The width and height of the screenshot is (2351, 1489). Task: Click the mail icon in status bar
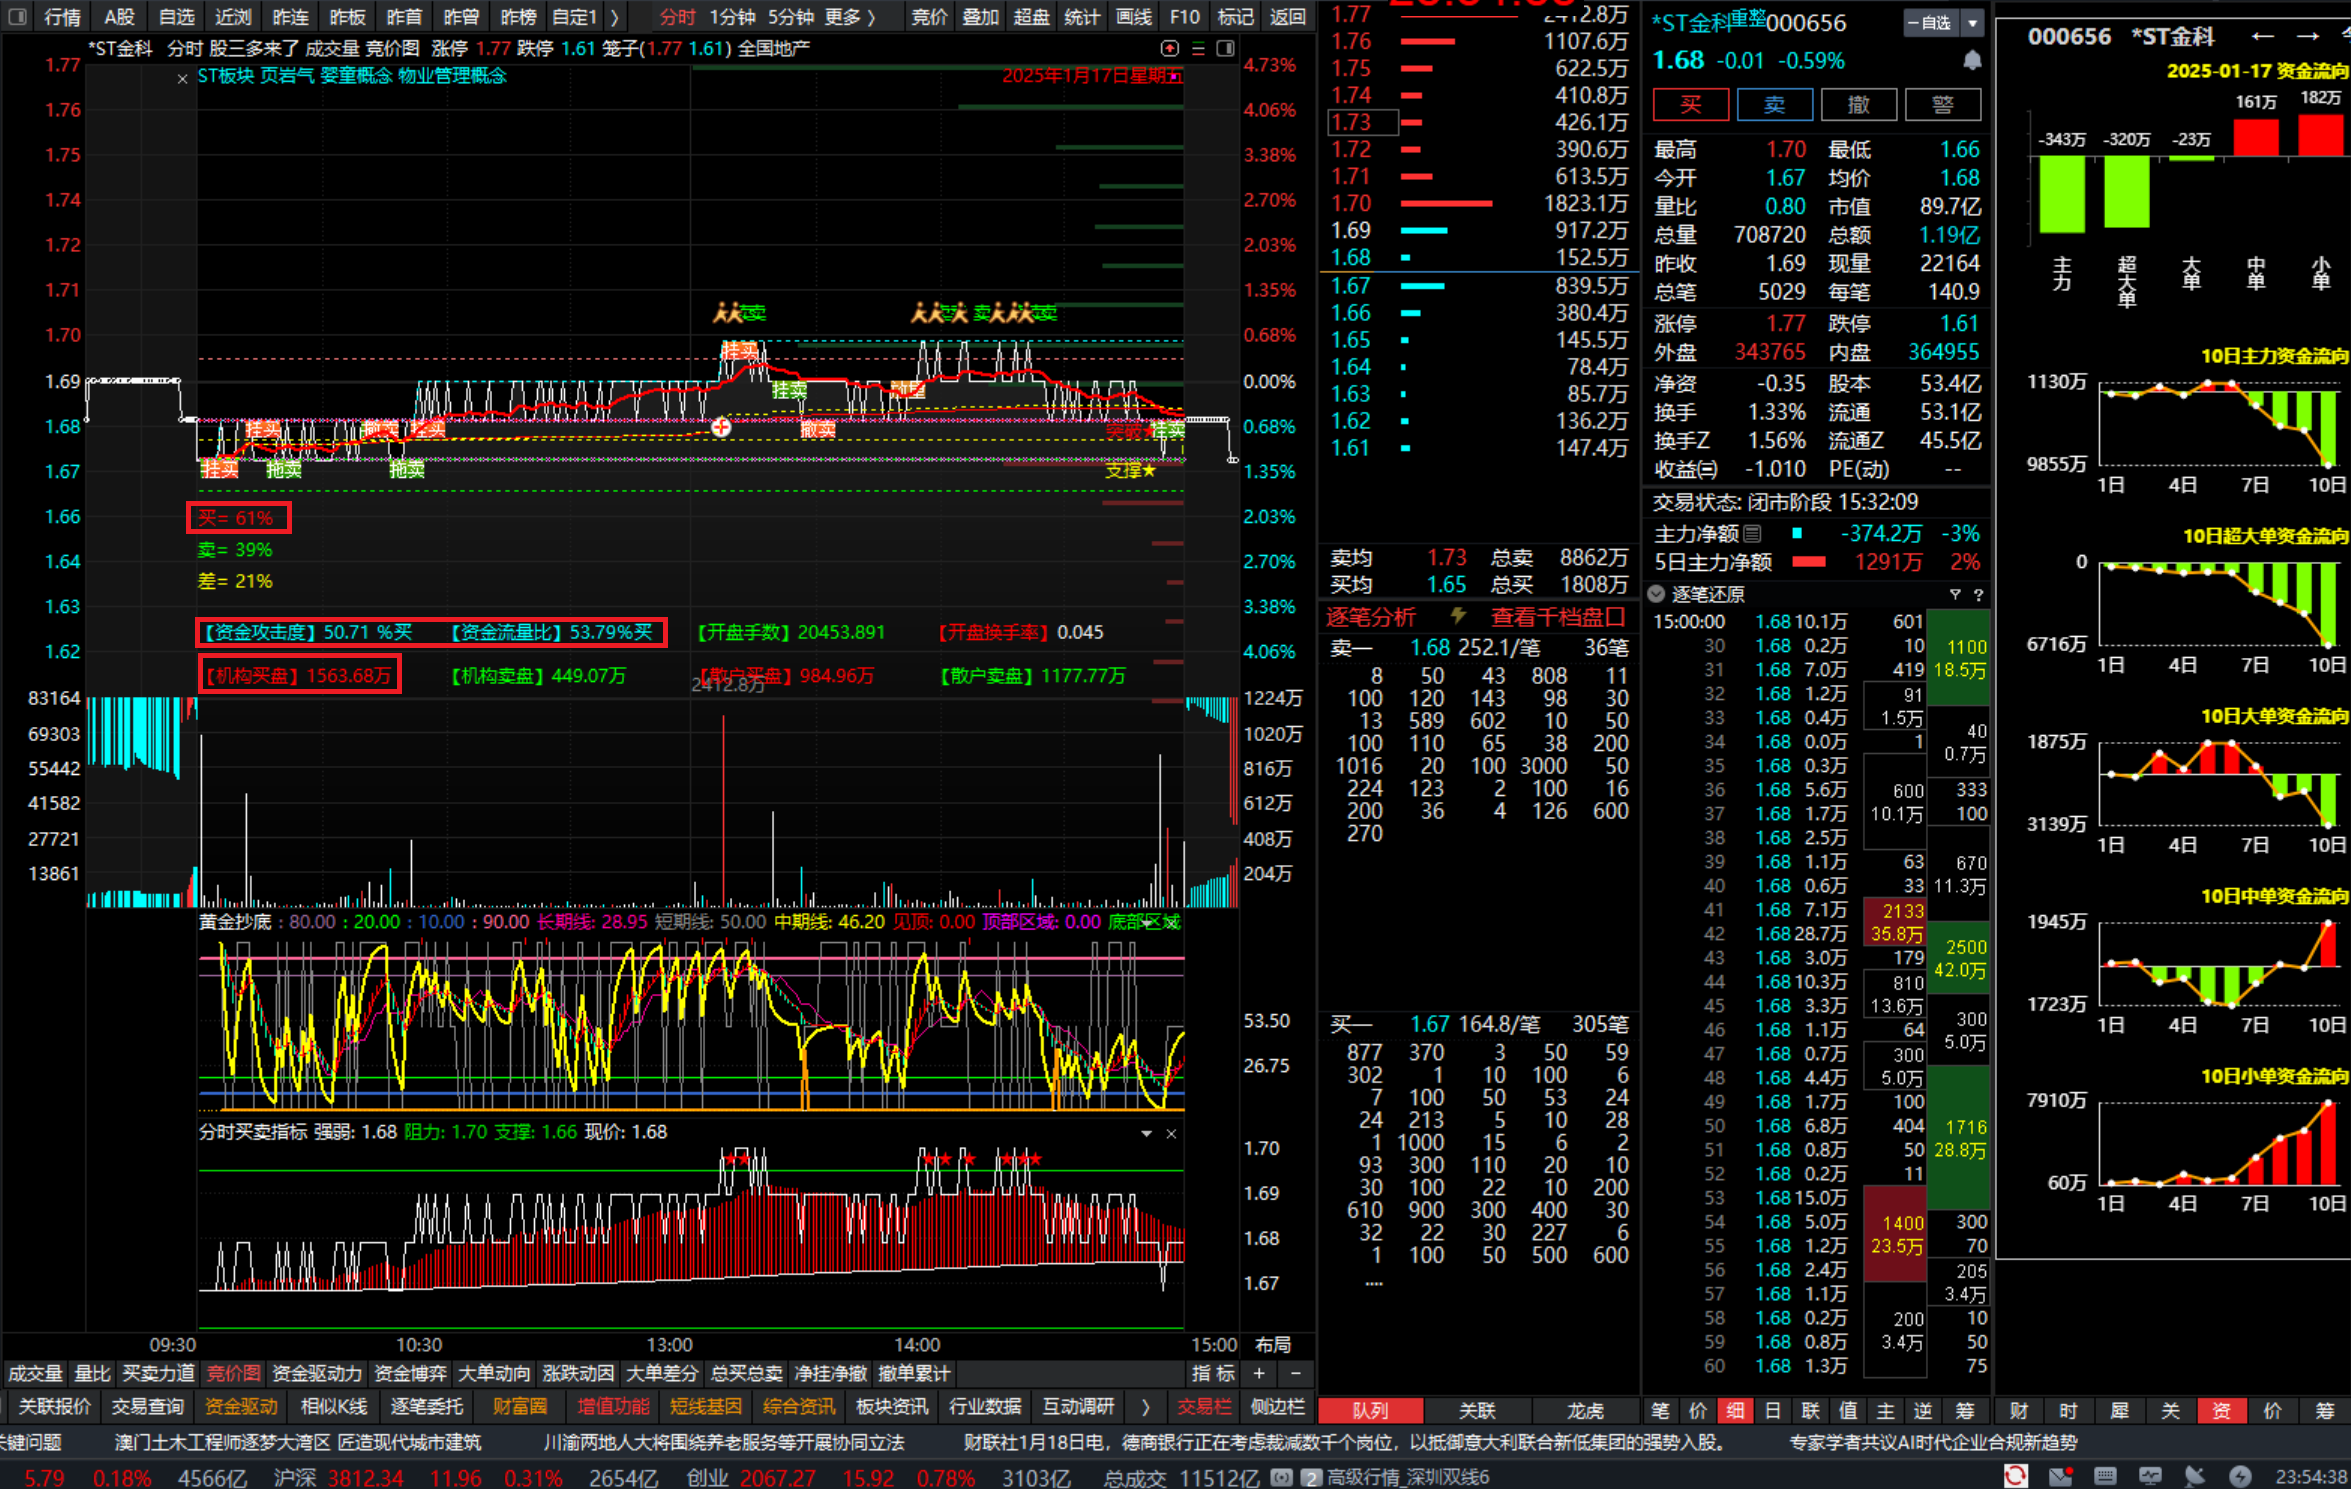click(2060, 1476)
